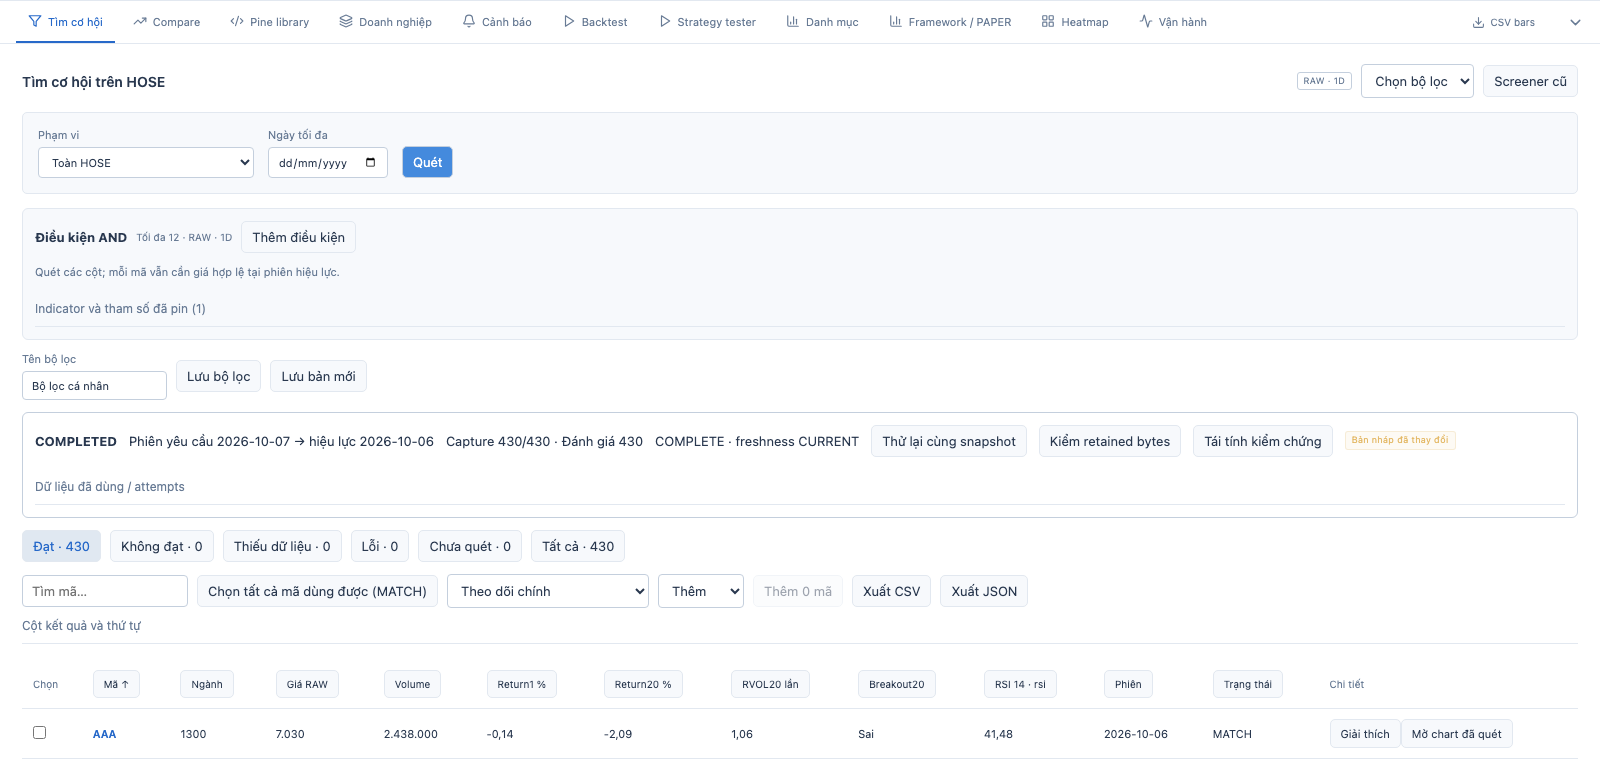
Task: Click the Strategy tester play icon
Action: 665,21
